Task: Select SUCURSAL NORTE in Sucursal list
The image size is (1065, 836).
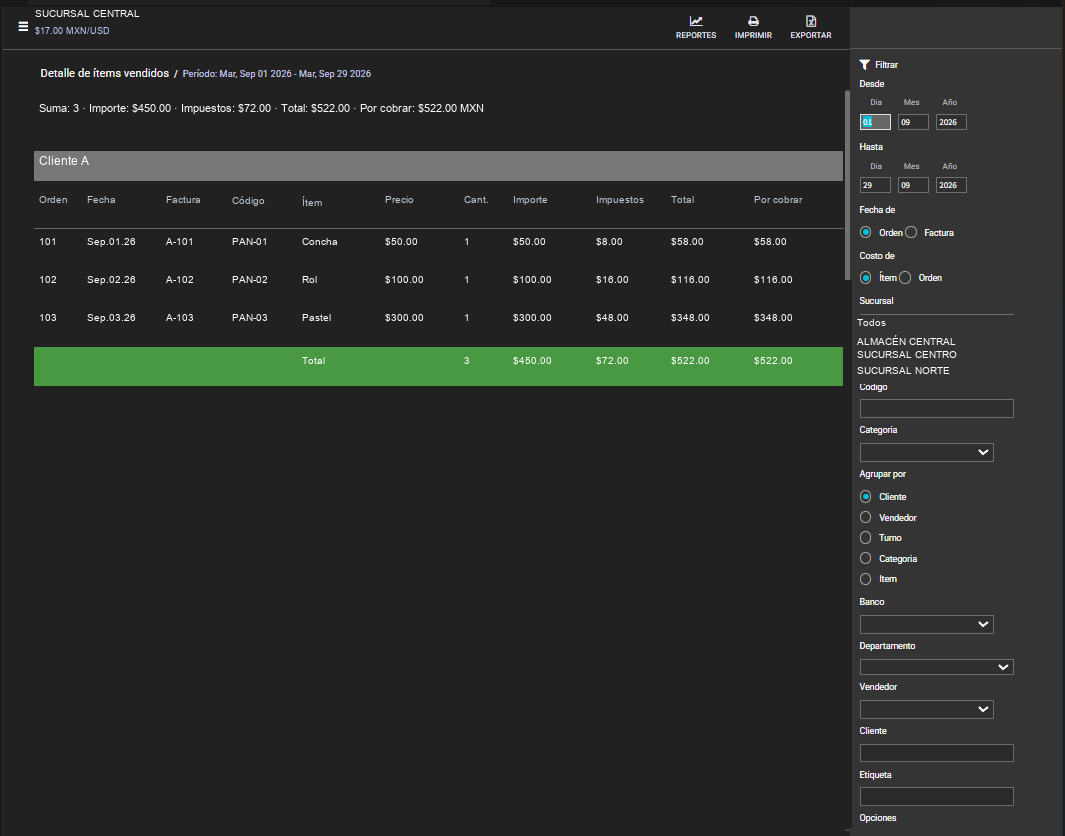Action: pyautogui.click(x=903, y=371)
